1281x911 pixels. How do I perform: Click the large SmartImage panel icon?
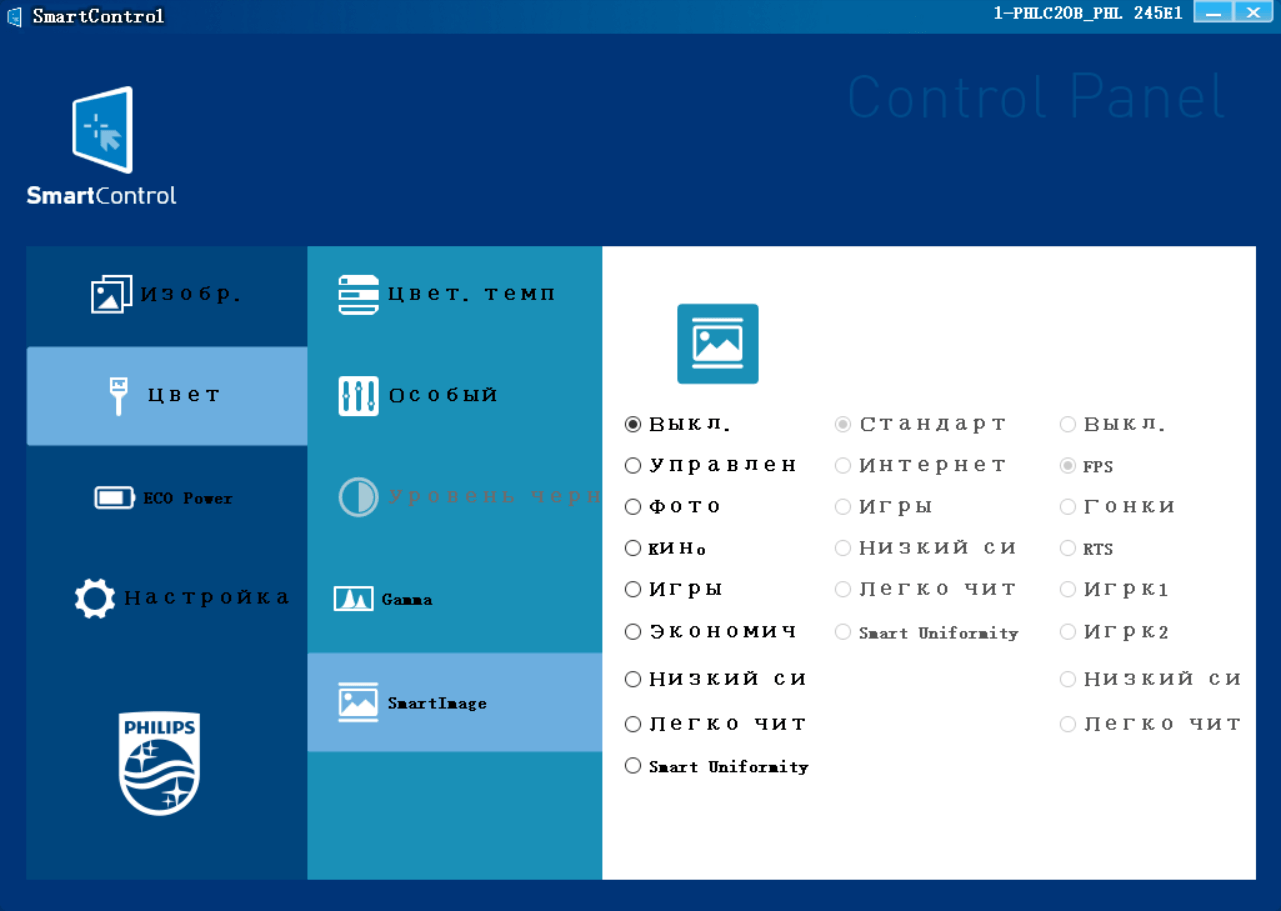pyautogui.click(x=717, y=344)
